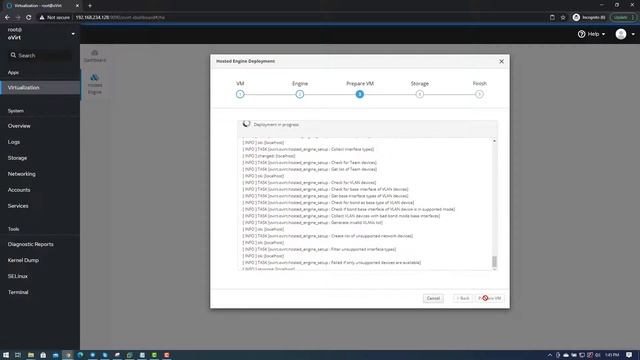Cancel the hosted engine deployment

click(433, 298)
